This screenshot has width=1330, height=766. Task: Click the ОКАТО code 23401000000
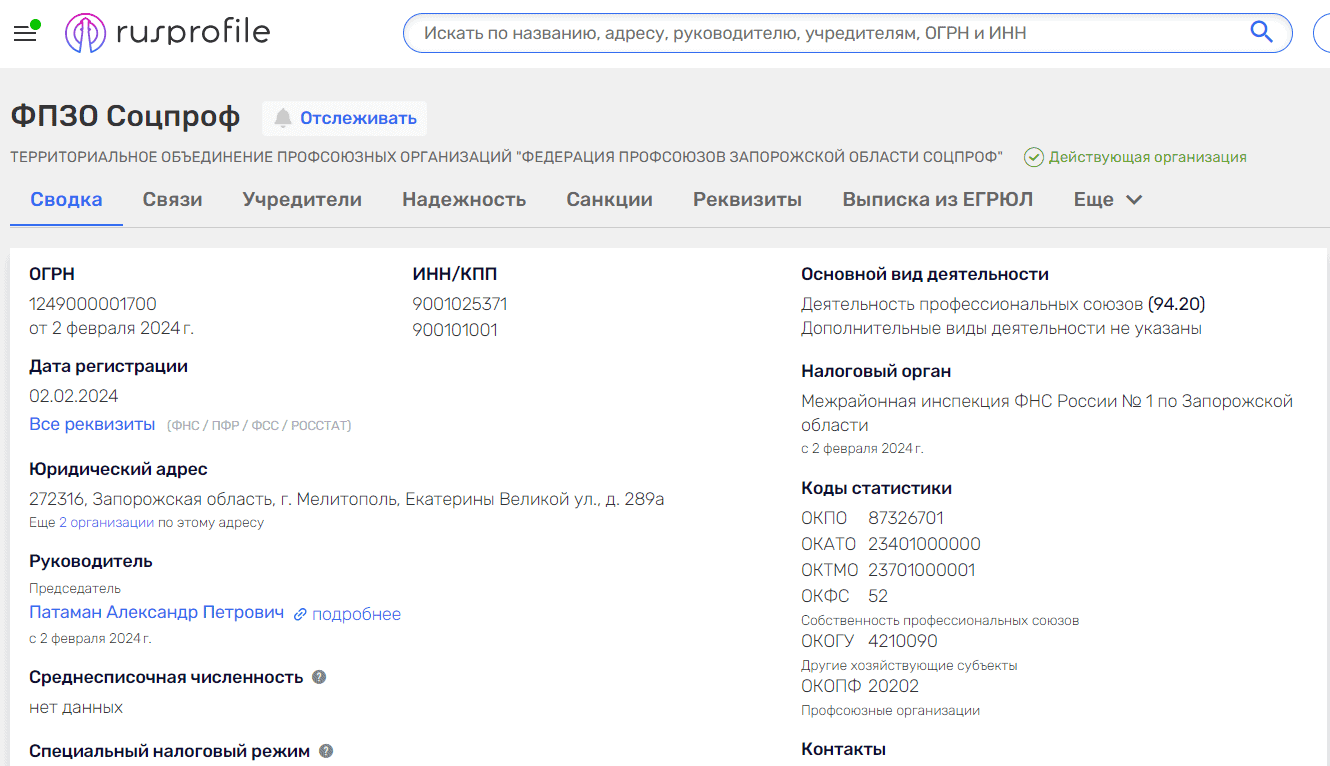(924, 544)
